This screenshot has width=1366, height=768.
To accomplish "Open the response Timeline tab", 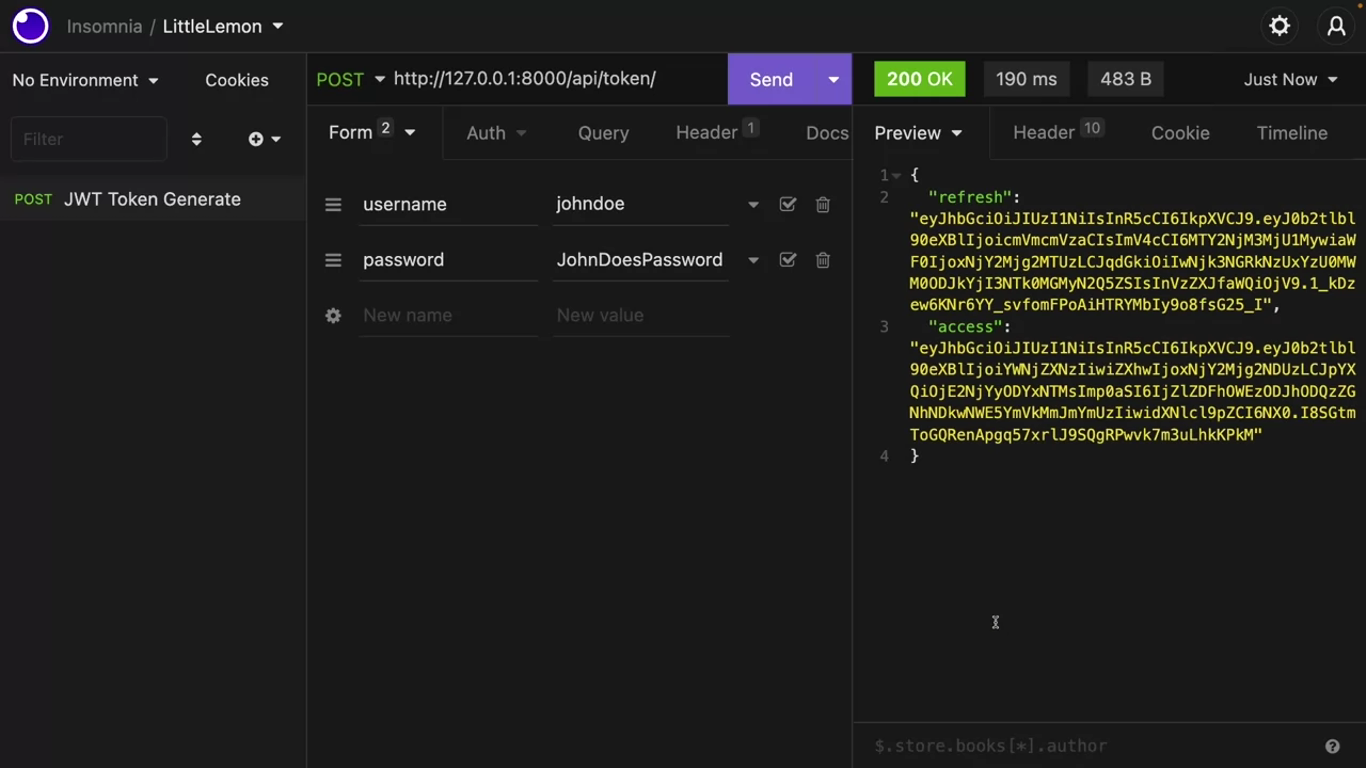I will pyautogui.click(x=1291, y=133).
